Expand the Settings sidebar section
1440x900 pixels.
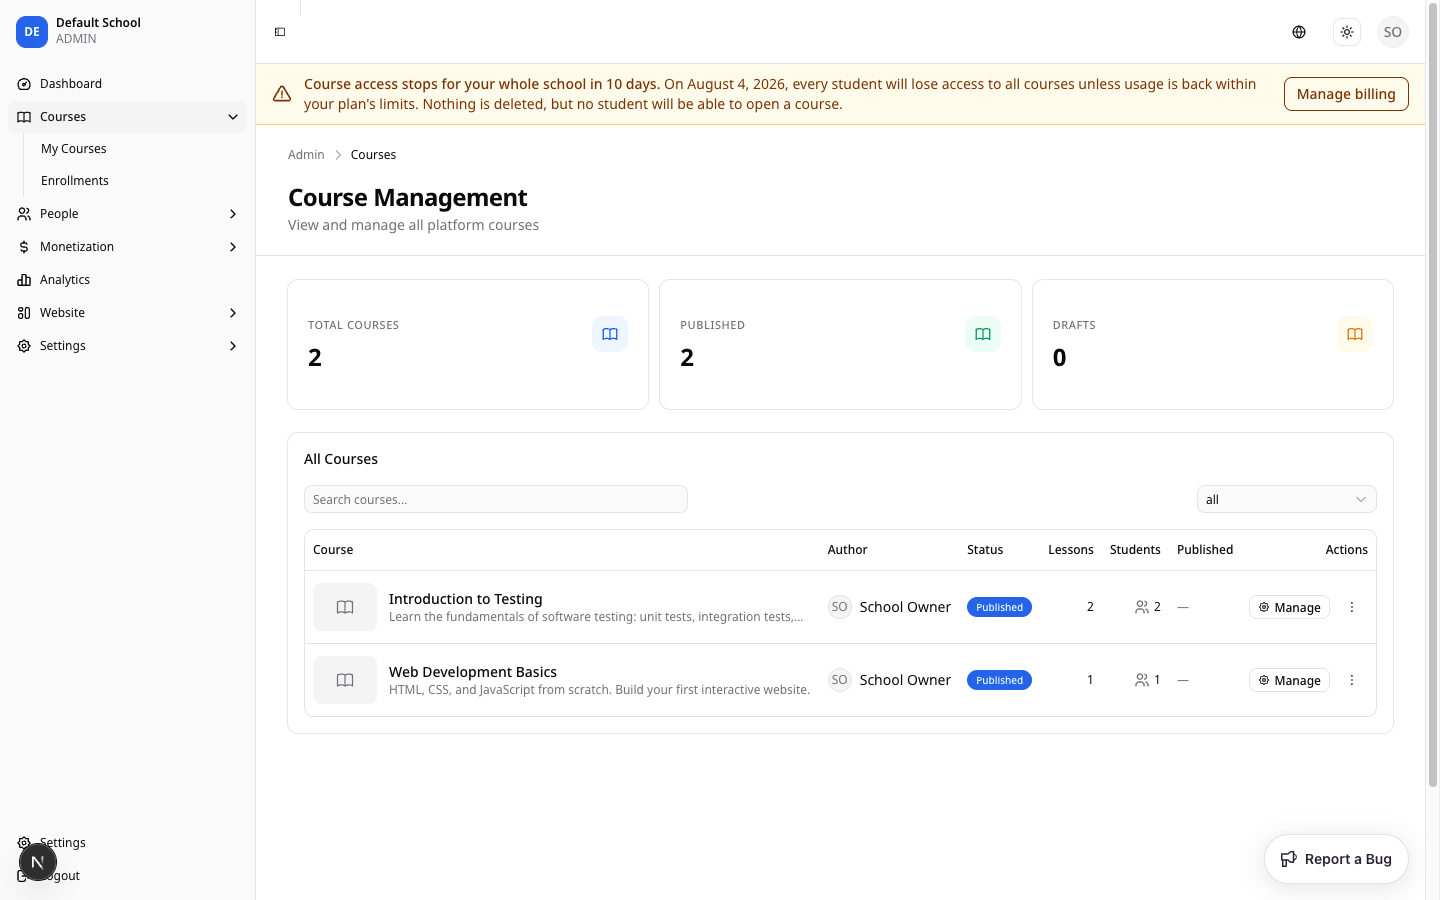(128, 346)
